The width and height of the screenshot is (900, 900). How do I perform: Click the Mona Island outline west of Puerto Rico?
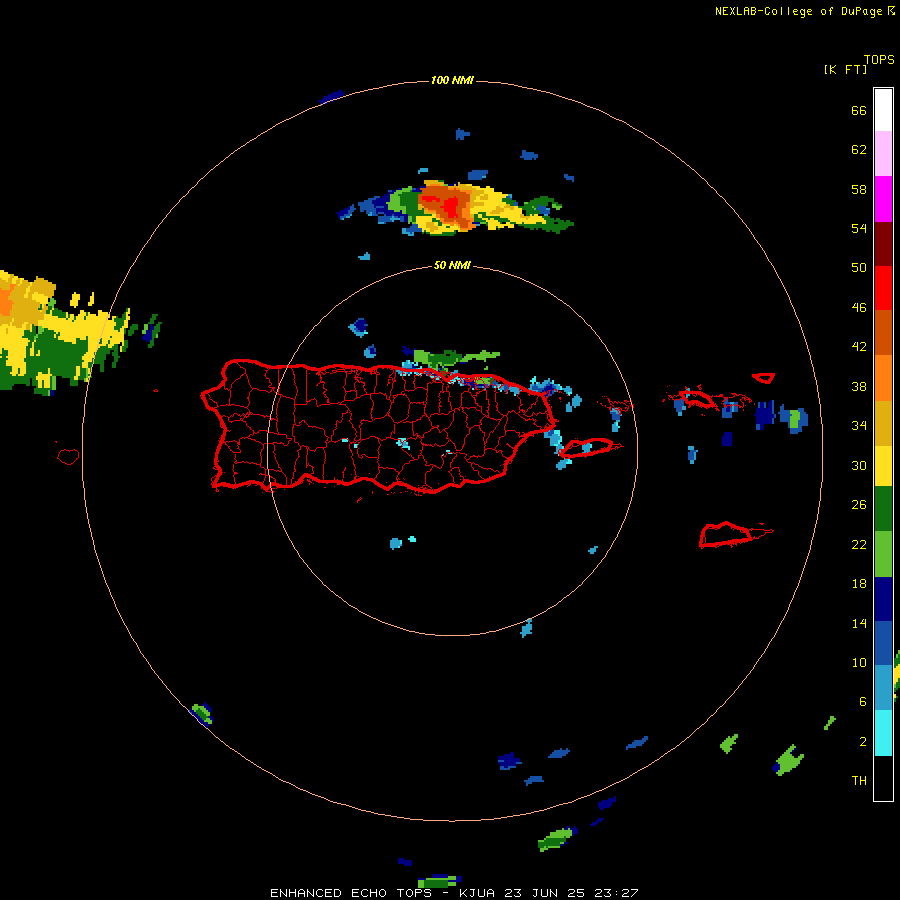68,456
